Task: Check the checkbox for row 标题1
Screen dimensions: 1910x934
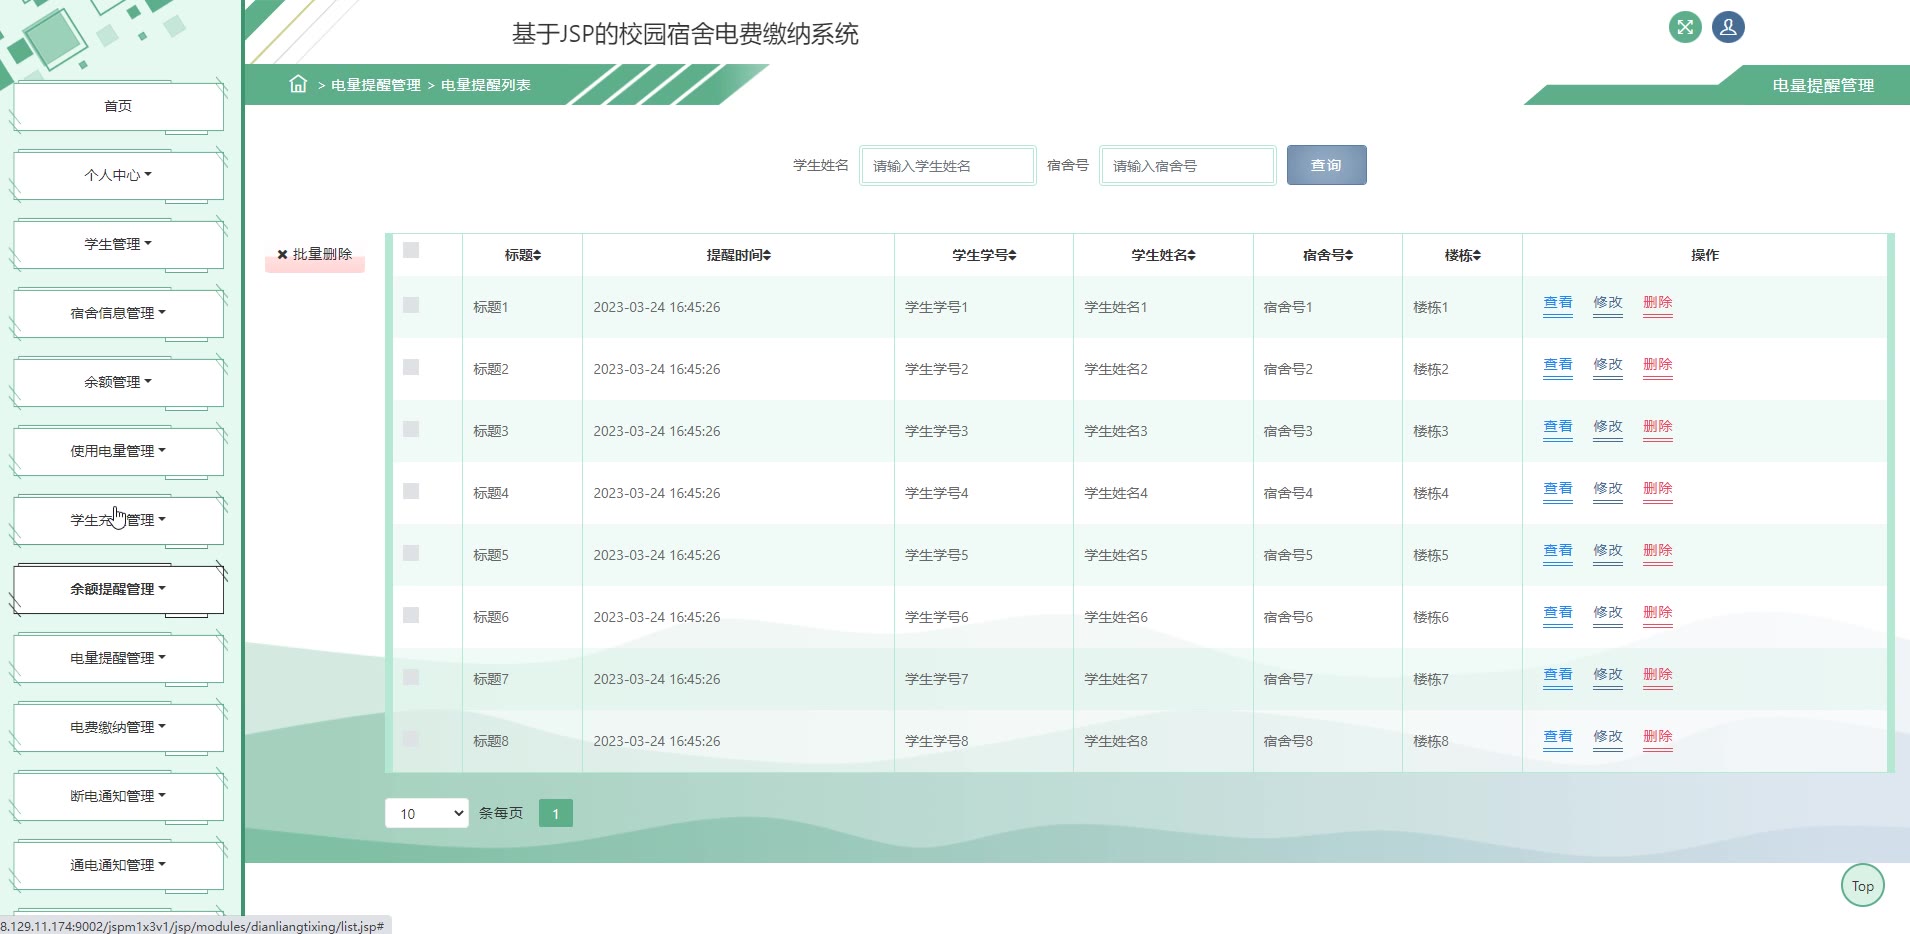Action: 411,305
